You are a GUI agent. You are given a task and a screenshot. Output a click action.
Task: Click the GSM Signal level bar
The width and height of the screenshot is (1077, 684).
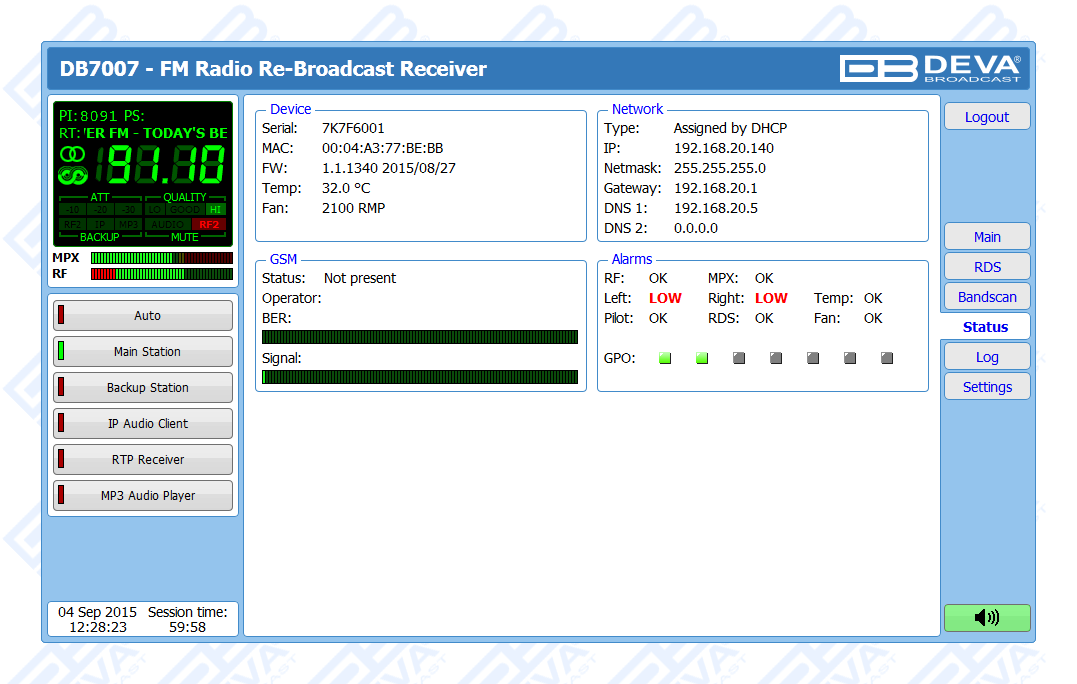420,377
